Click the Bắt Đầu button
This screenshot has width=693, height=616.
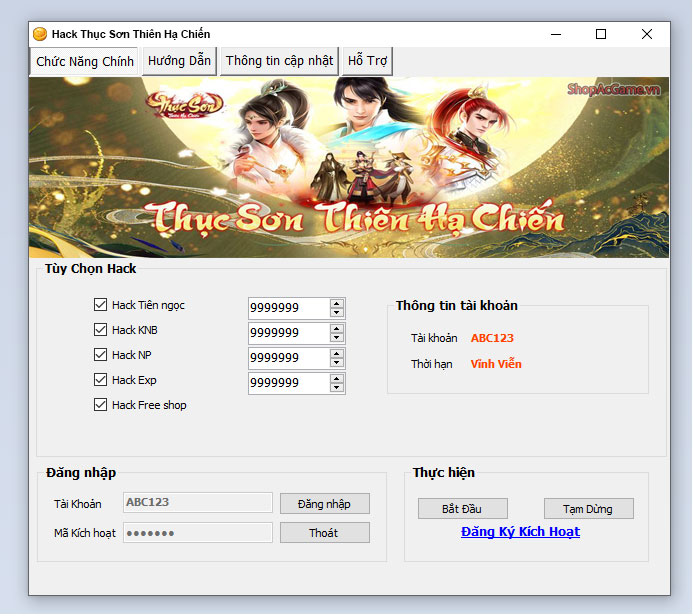coord(463,509)
